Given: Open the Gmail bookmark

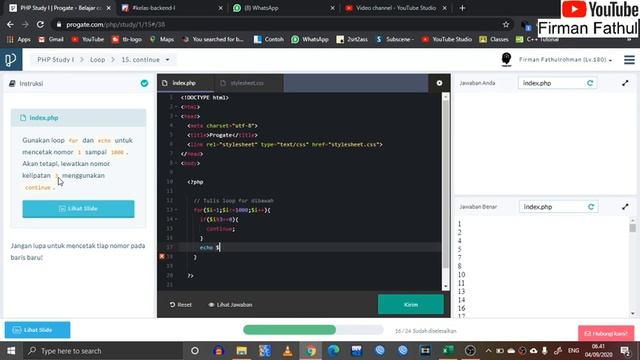Looking at the screenshot, I should coord(51,39).
